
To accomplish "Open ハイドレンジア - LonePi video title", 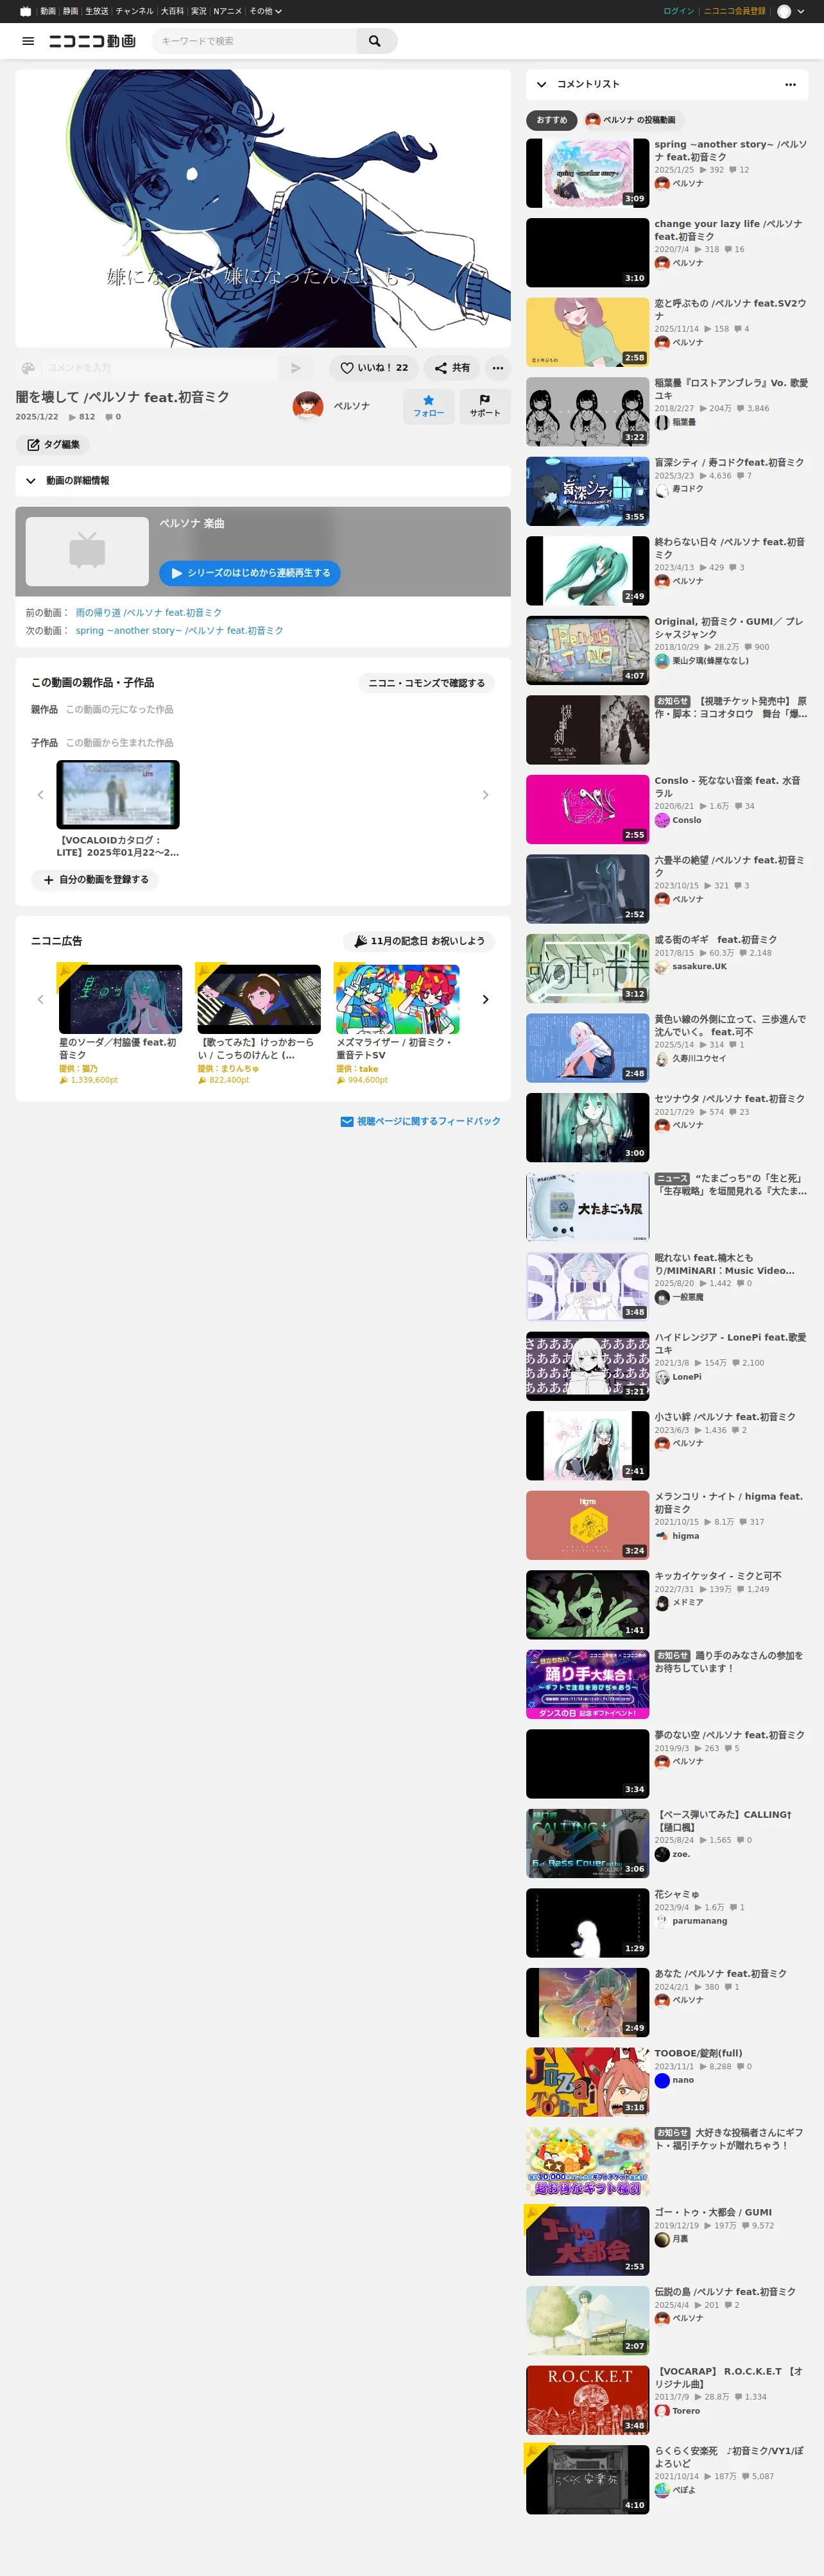I will coord(730,1343).
